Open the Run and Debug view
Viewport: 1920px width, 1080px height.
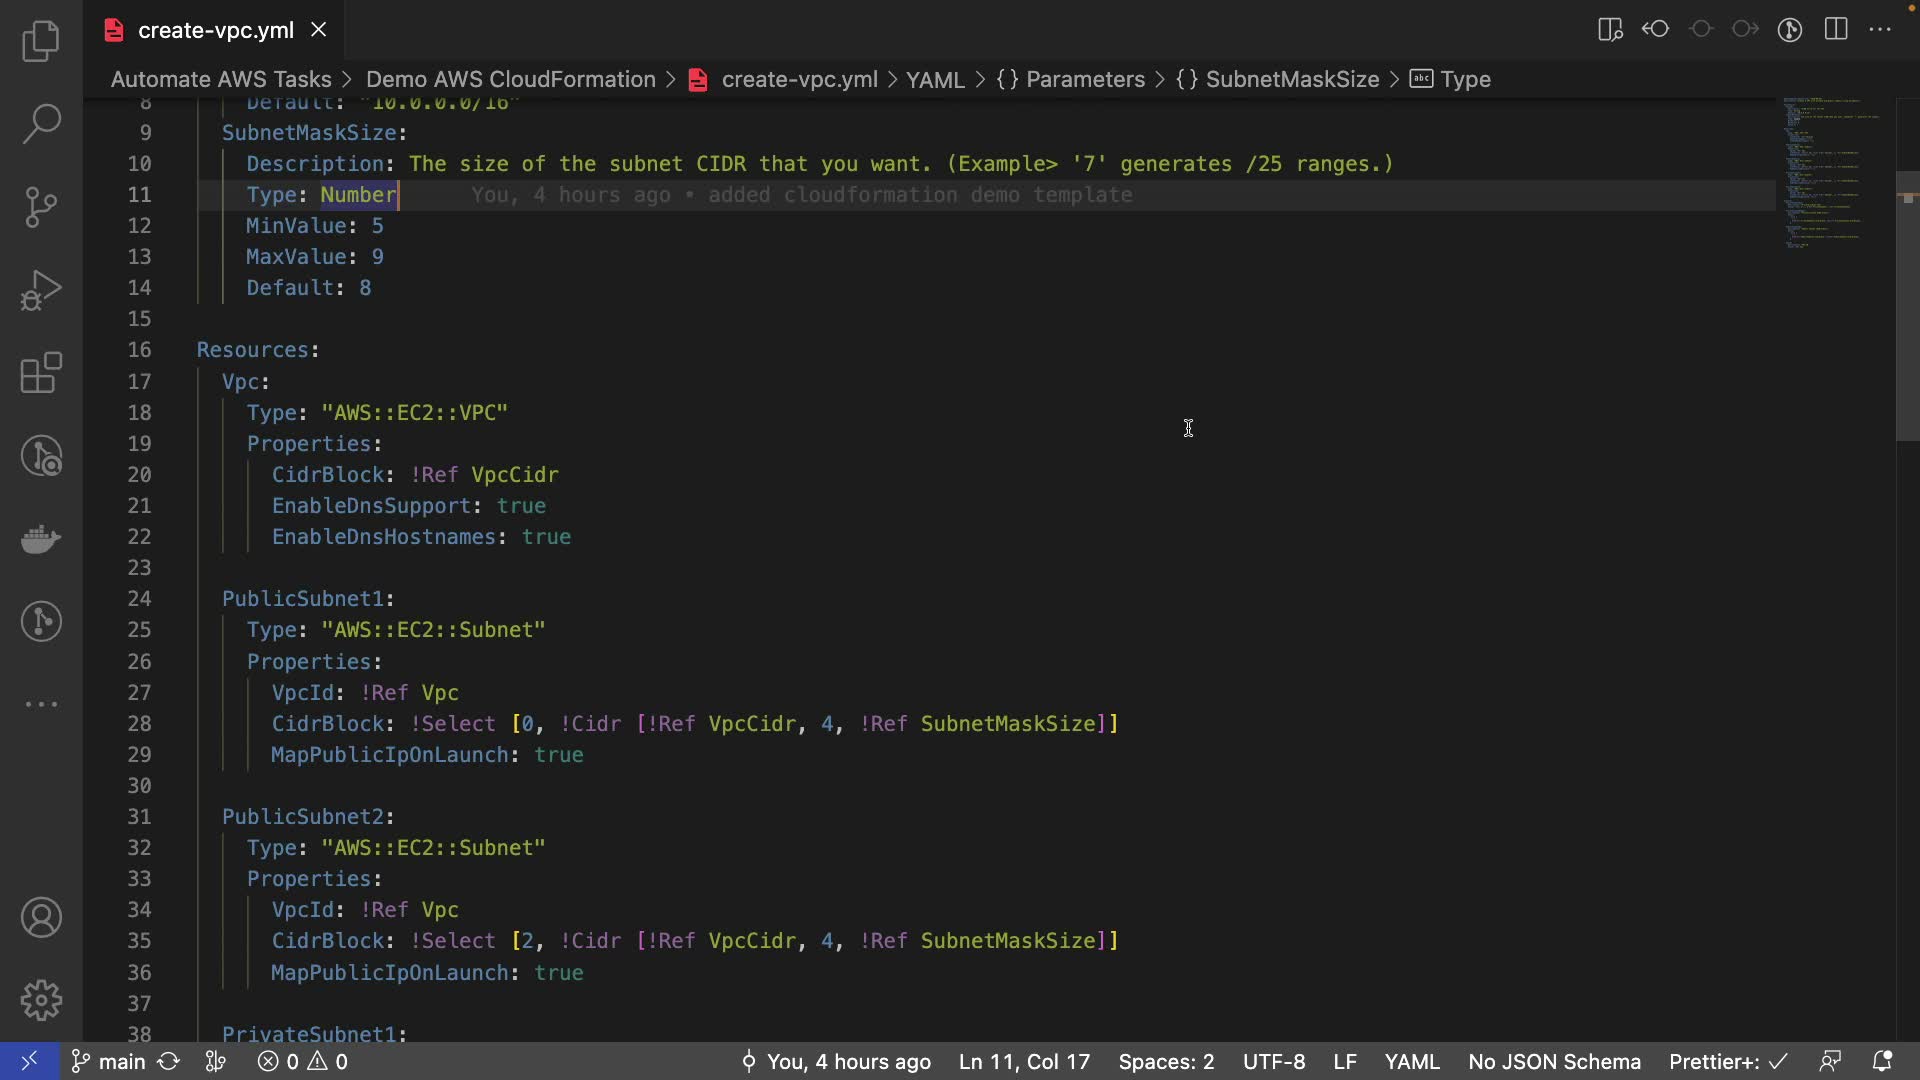pyautogui.click(x=41, y=290)
